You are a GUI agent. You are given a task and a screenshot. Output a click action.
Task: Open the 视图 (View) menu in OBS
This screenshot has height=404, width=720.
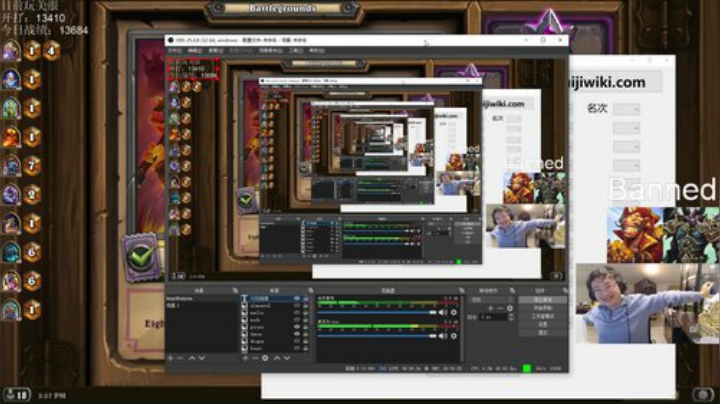(x=216, y=50)
